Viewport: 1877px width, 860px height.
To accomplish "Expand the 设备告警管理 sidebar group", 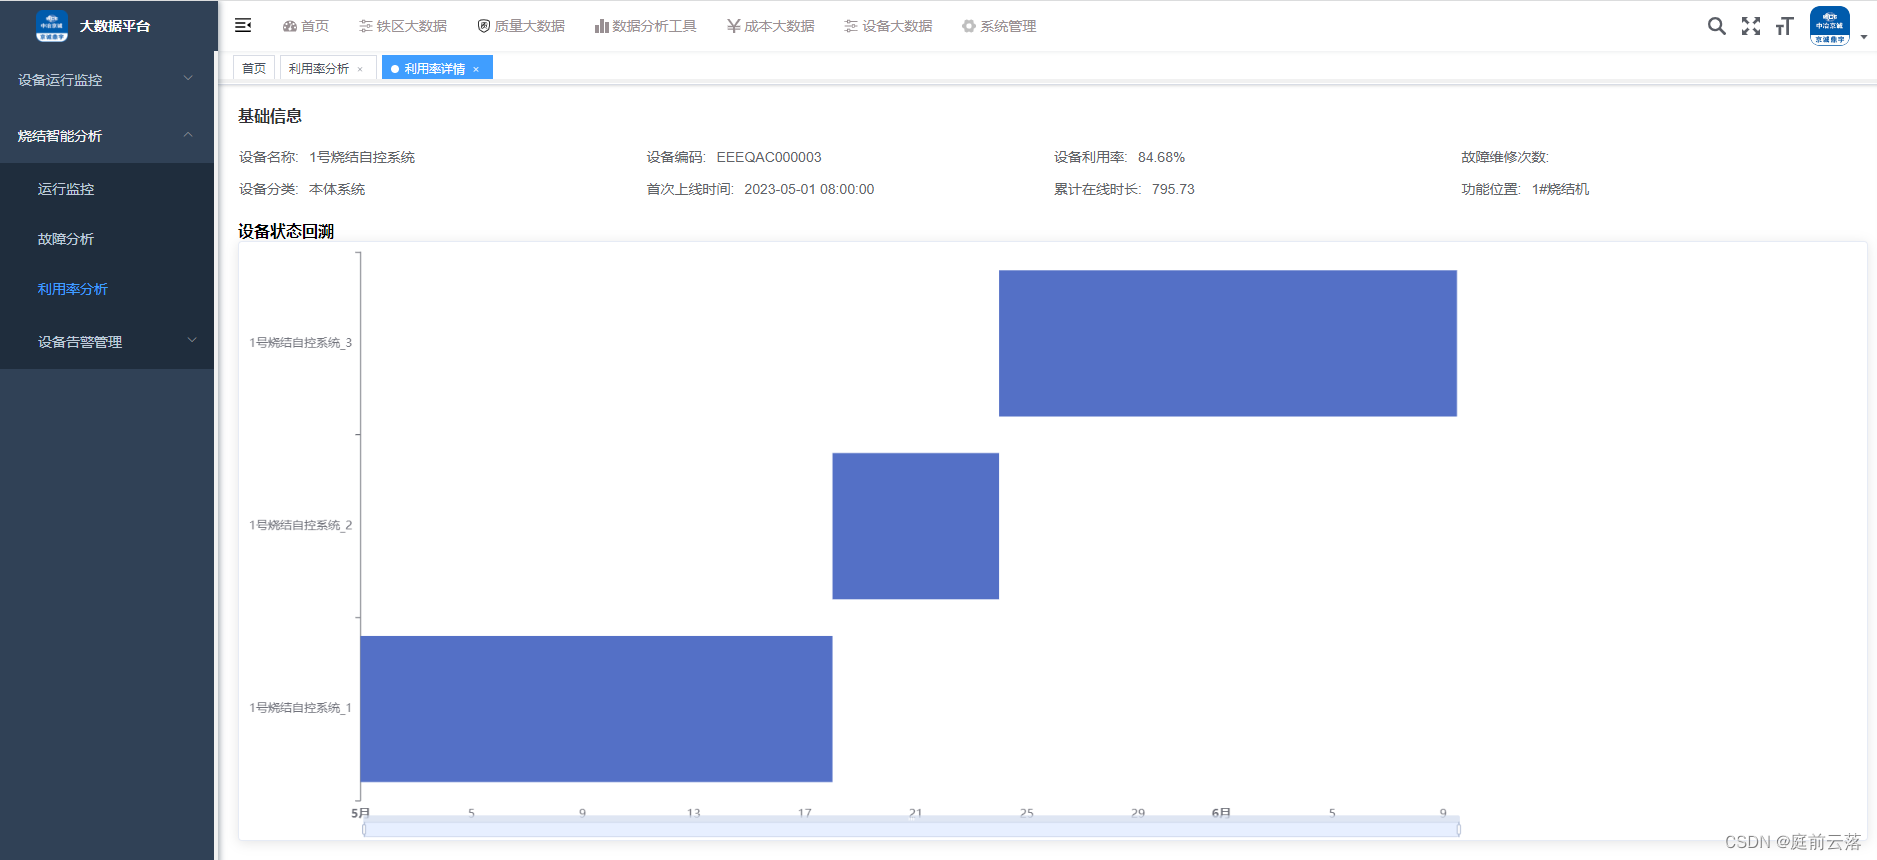I will coord(107,341).
